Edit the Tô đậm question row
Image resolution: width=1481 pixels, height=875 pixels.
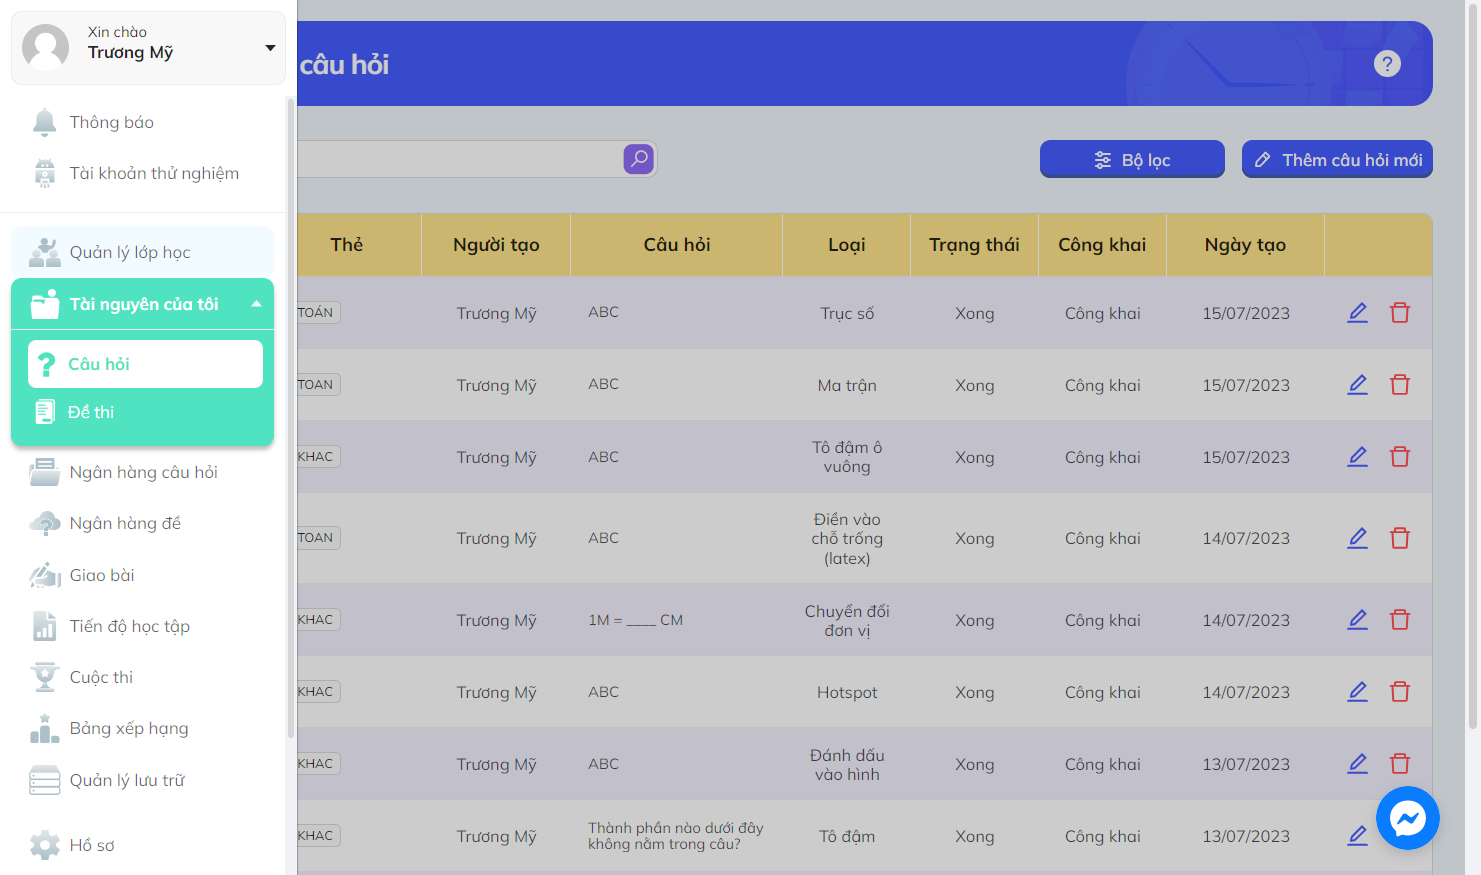[1357, 836]
